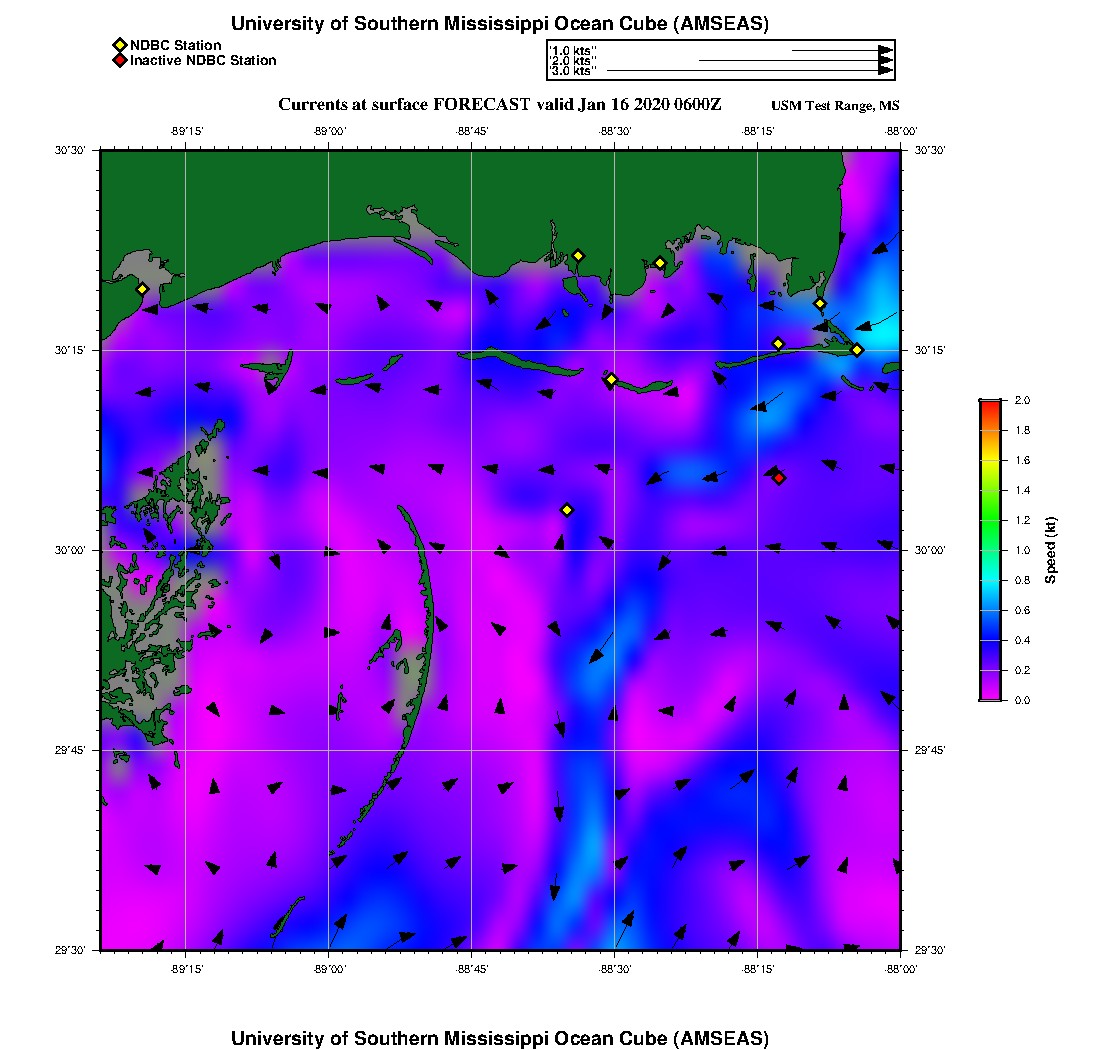The height and width of the screenshot is (1050, 1100).
Task: Click the red top of the speed color bar
Action: click(x=989, y=406)
